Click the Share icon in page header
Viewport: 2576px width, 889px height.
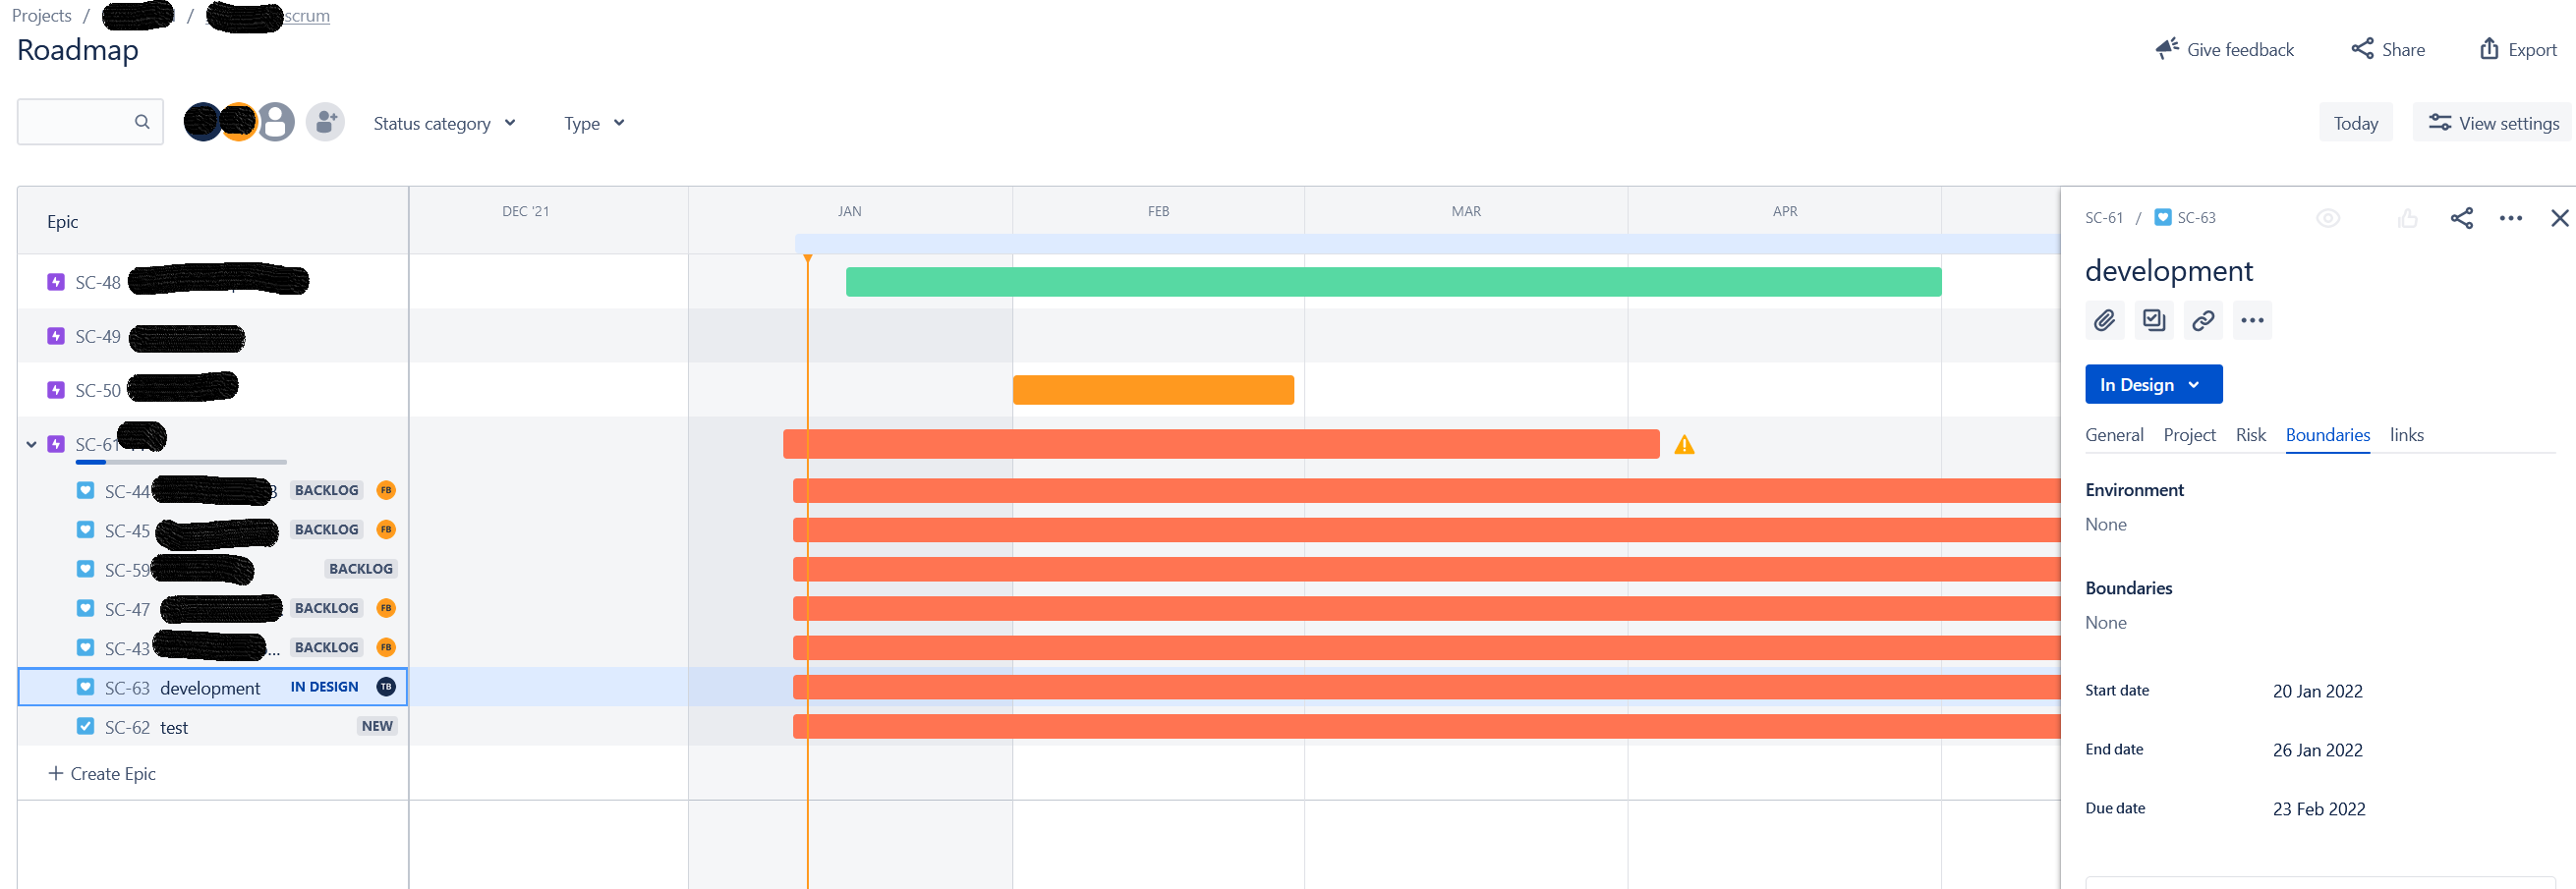click(2362, 49)
